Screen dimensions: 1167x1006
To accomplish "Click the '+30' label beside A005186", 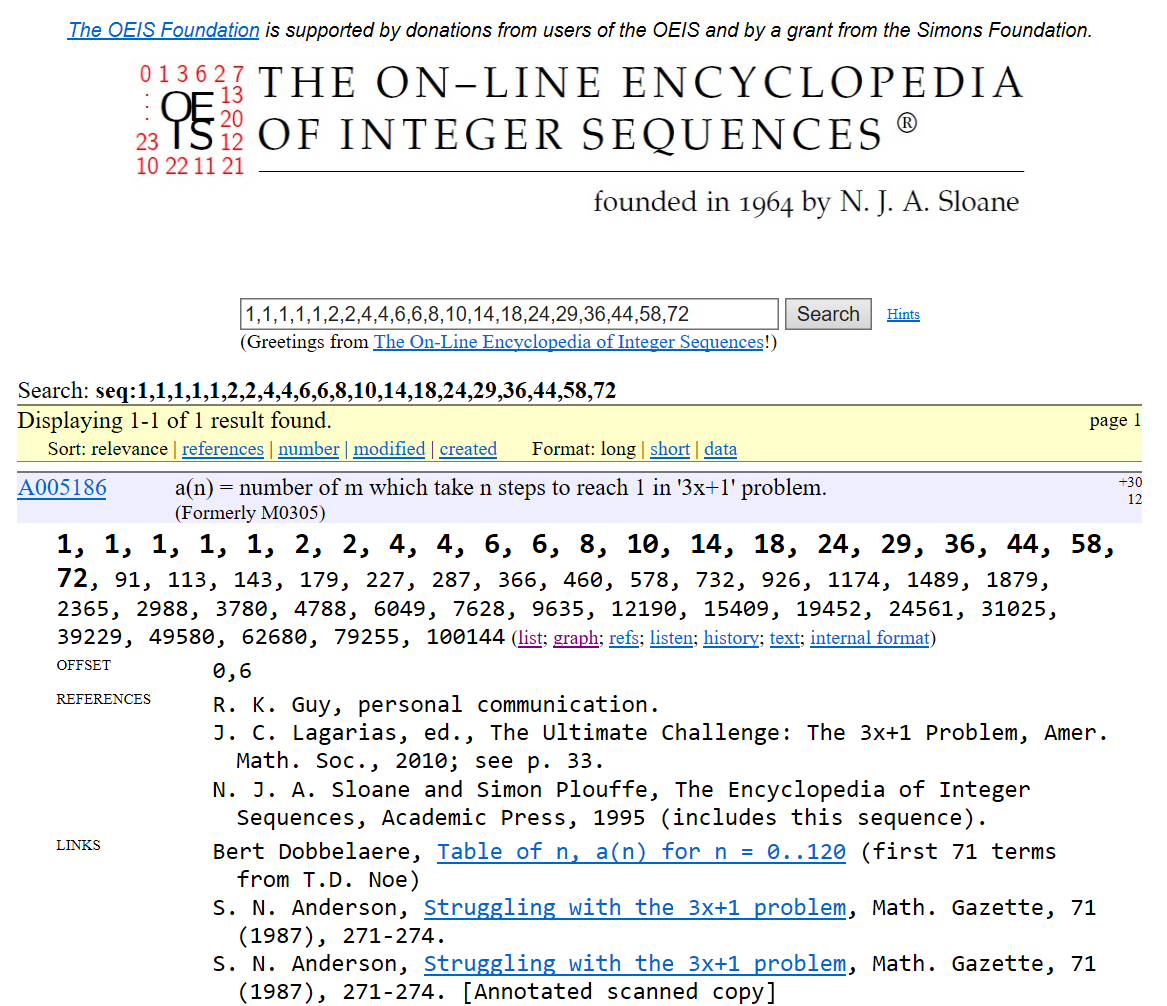I will click(1130, 482).
